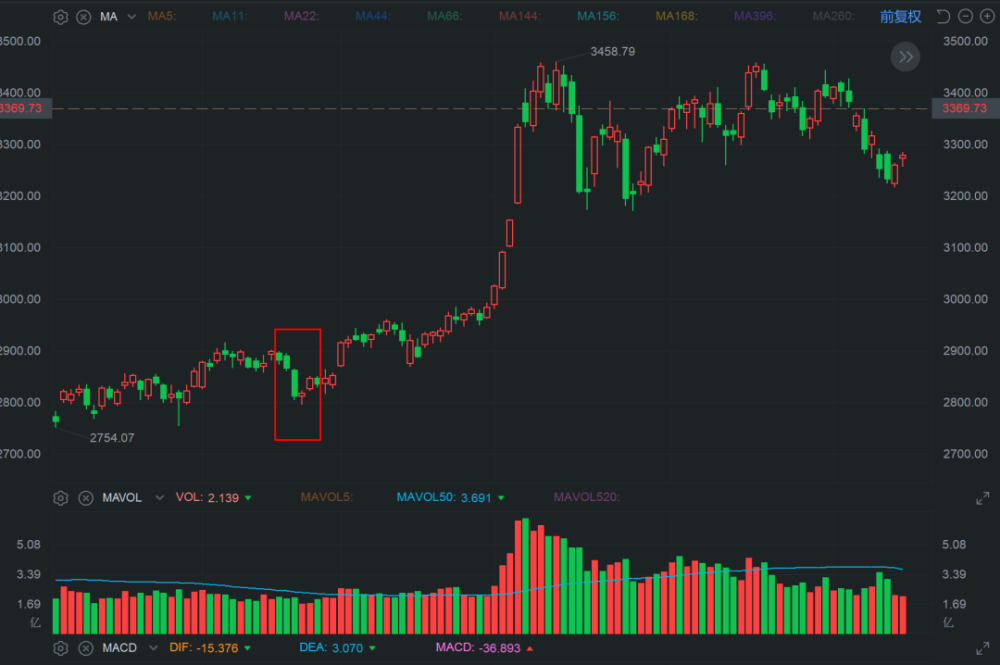Expand the MACD indicator dropdown
Viewport: 1000px width, 665px height.
153,648
